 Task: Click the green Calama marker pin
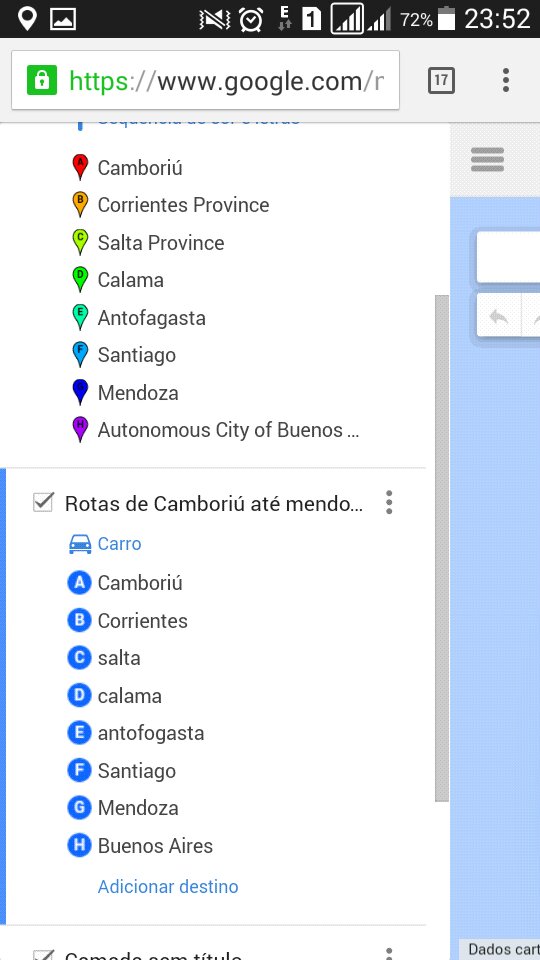(80, 280)
